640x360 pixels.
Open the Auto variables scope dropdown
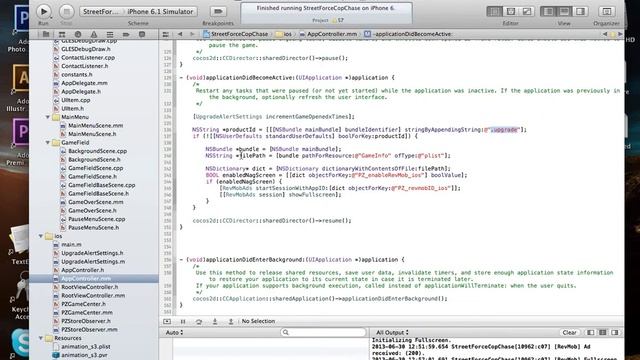coord(174,333)
